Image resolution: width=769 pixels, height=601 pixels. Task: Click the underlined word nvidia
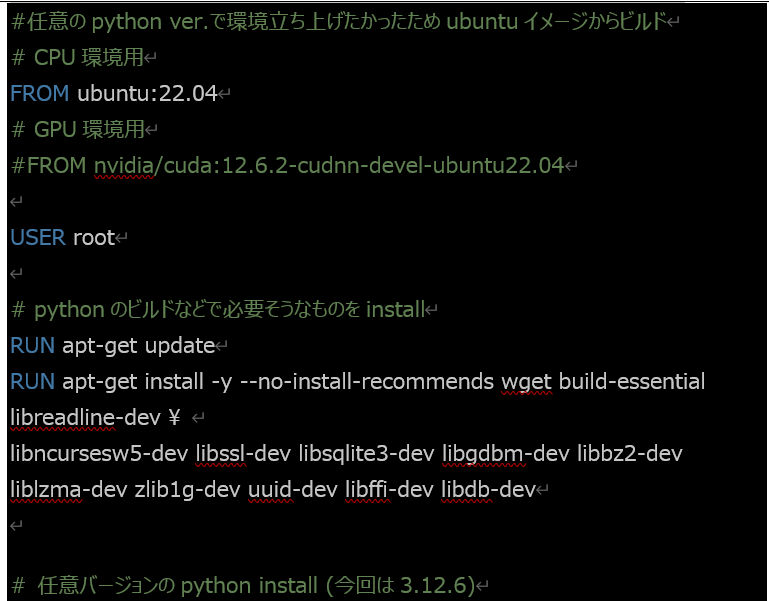tap(120, 166)
